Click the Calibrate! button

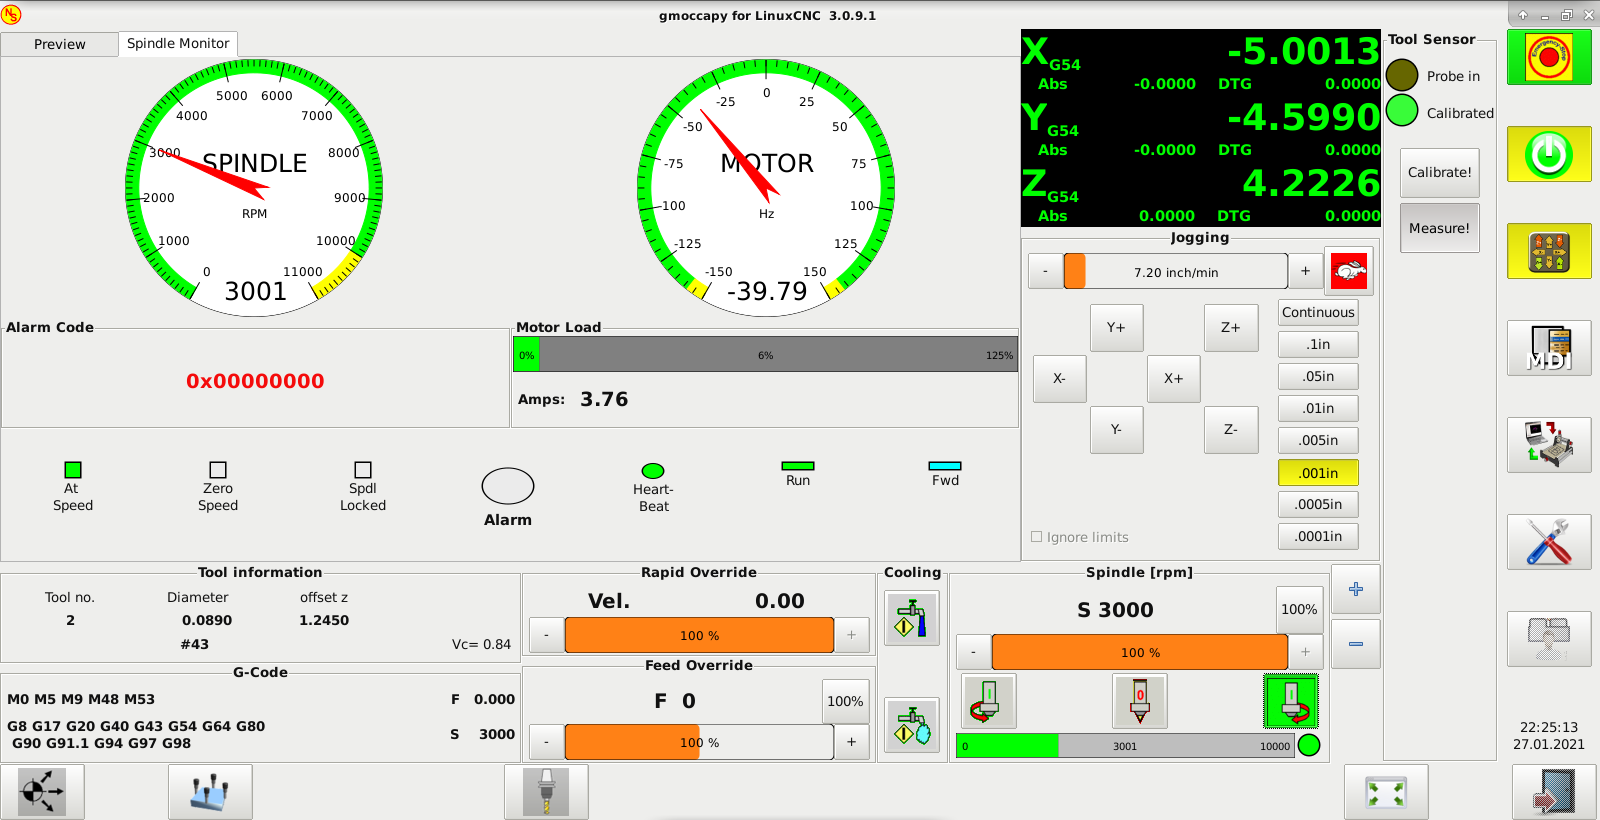coord(1440,172)
